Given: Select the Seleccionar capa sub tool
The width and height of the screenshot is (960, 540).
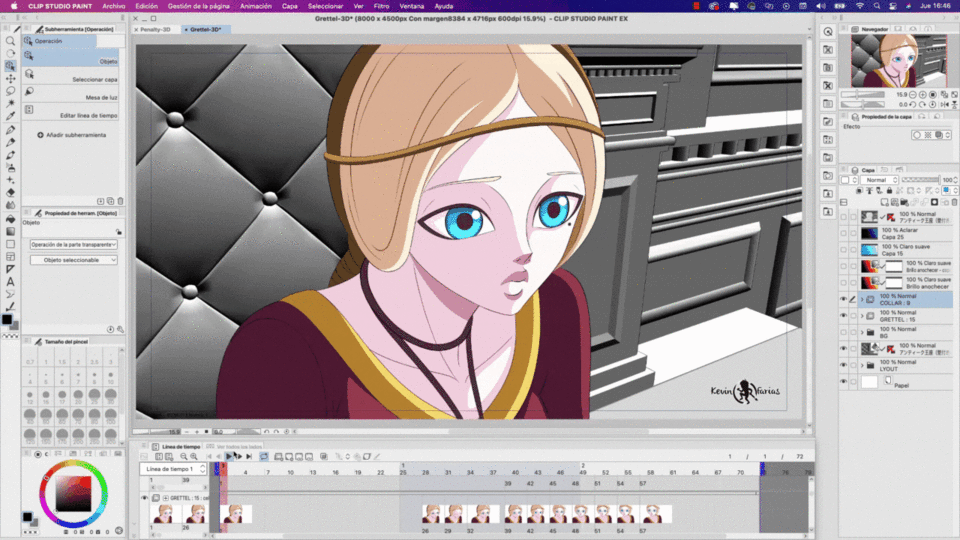Looking at the screenshot, I should coord(95,79).
